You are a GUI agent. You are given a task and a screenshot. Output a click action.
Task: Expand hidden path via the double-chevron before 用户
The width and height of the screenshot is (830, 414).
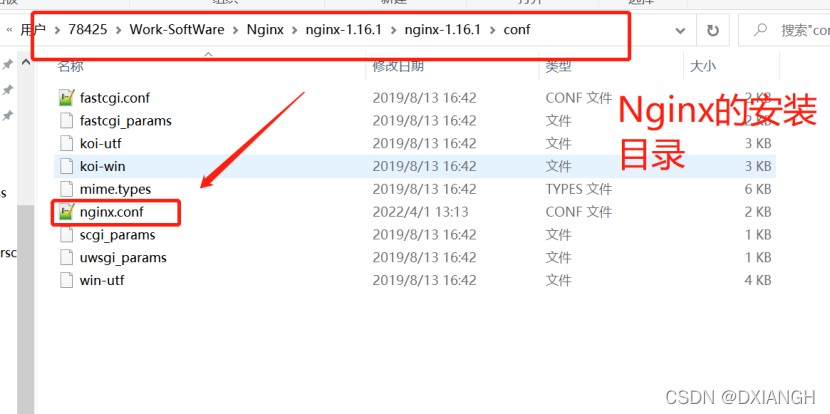click(x=9, y=30)
